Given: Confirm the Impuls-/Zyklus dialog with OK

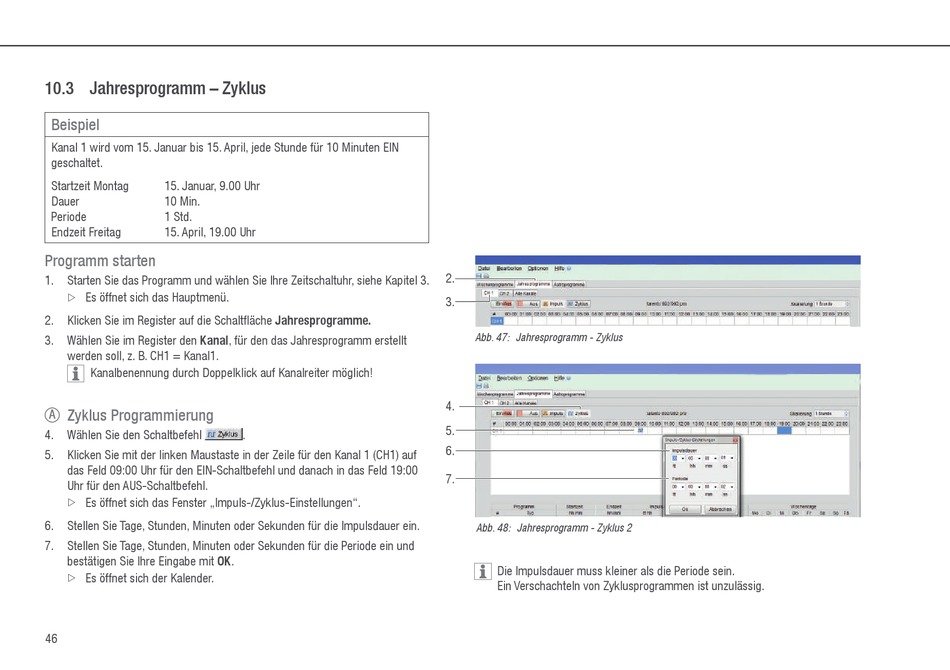Looking at the screenshot, I should pos(685,509).
